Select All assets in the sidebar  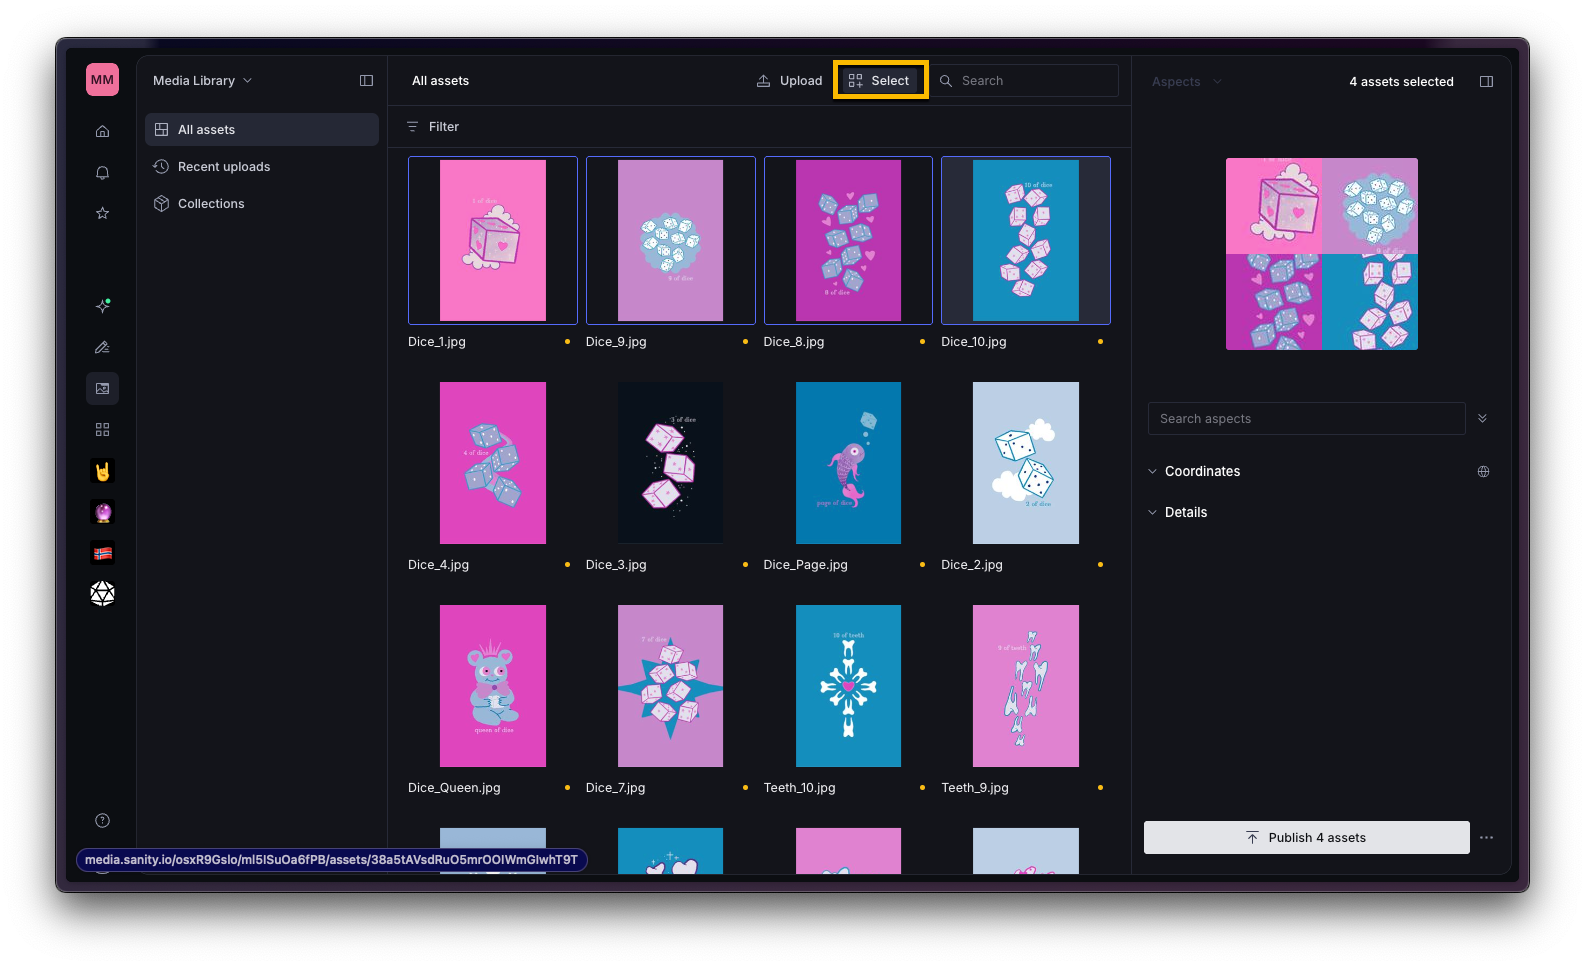coord(262,130)
